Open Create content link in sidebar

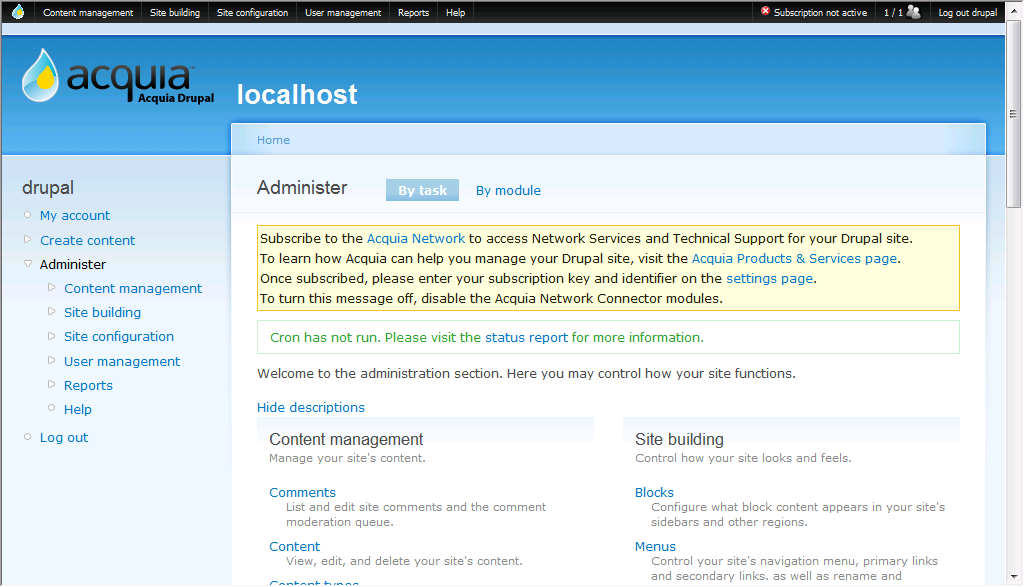88,240
